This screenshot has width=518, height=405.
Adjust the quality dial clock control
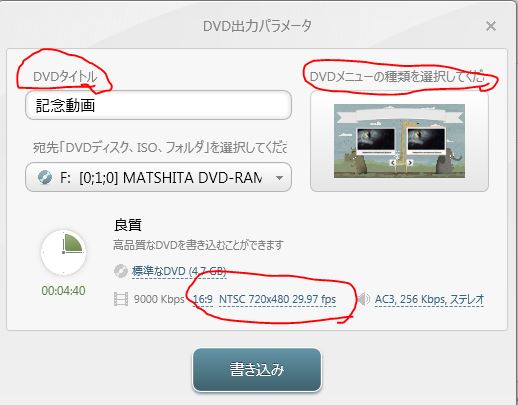63,252
